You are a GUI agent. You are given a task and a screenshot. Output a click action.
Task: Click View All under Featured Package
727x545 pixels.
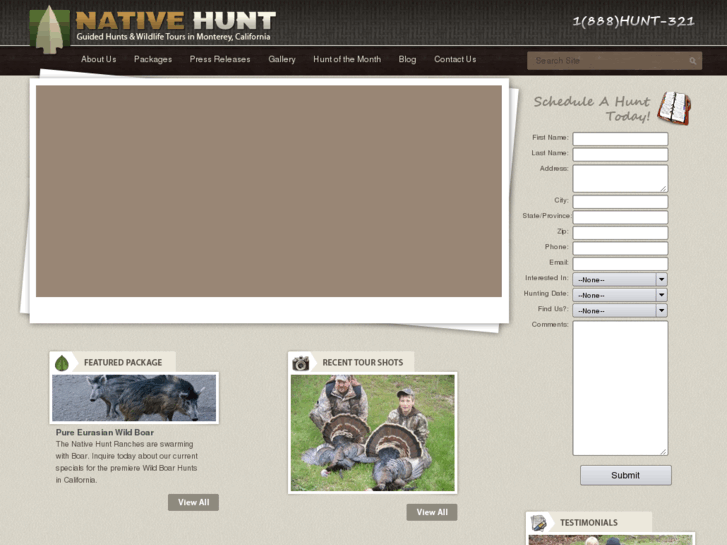(x=193, y=502)
